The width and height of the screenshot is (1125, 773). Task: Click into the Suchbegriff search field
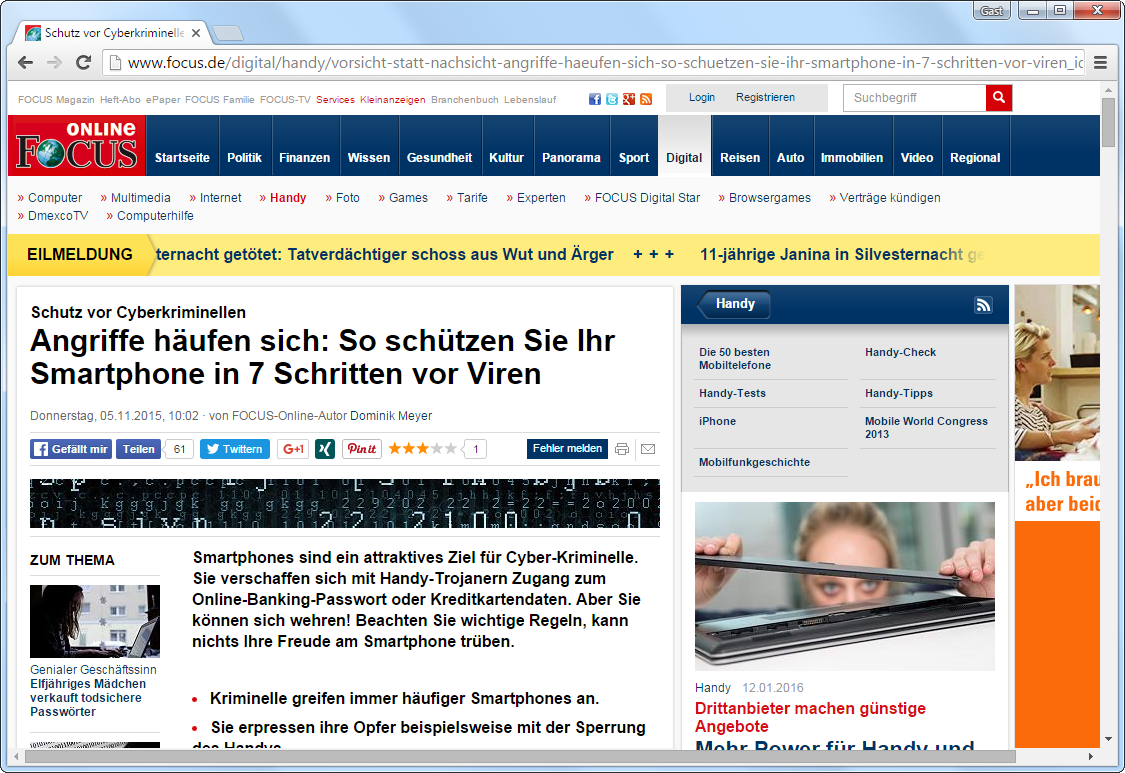pos(914,98)
